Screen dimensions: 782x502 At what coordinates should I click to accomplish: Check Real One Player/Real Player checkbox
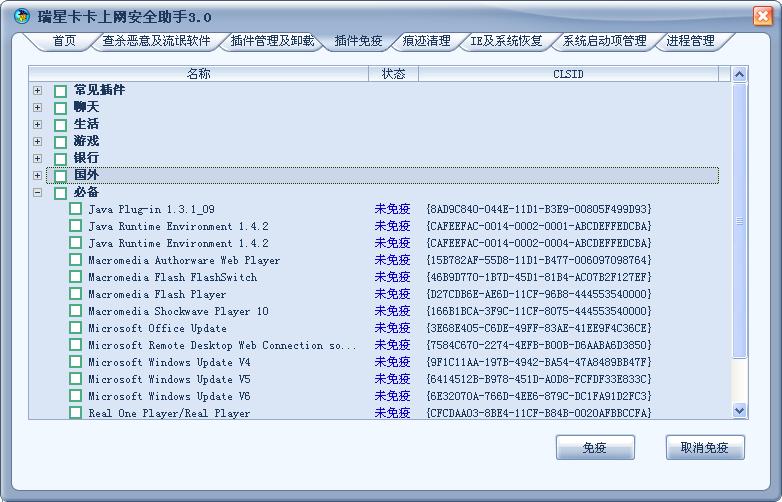click(75, 412)
